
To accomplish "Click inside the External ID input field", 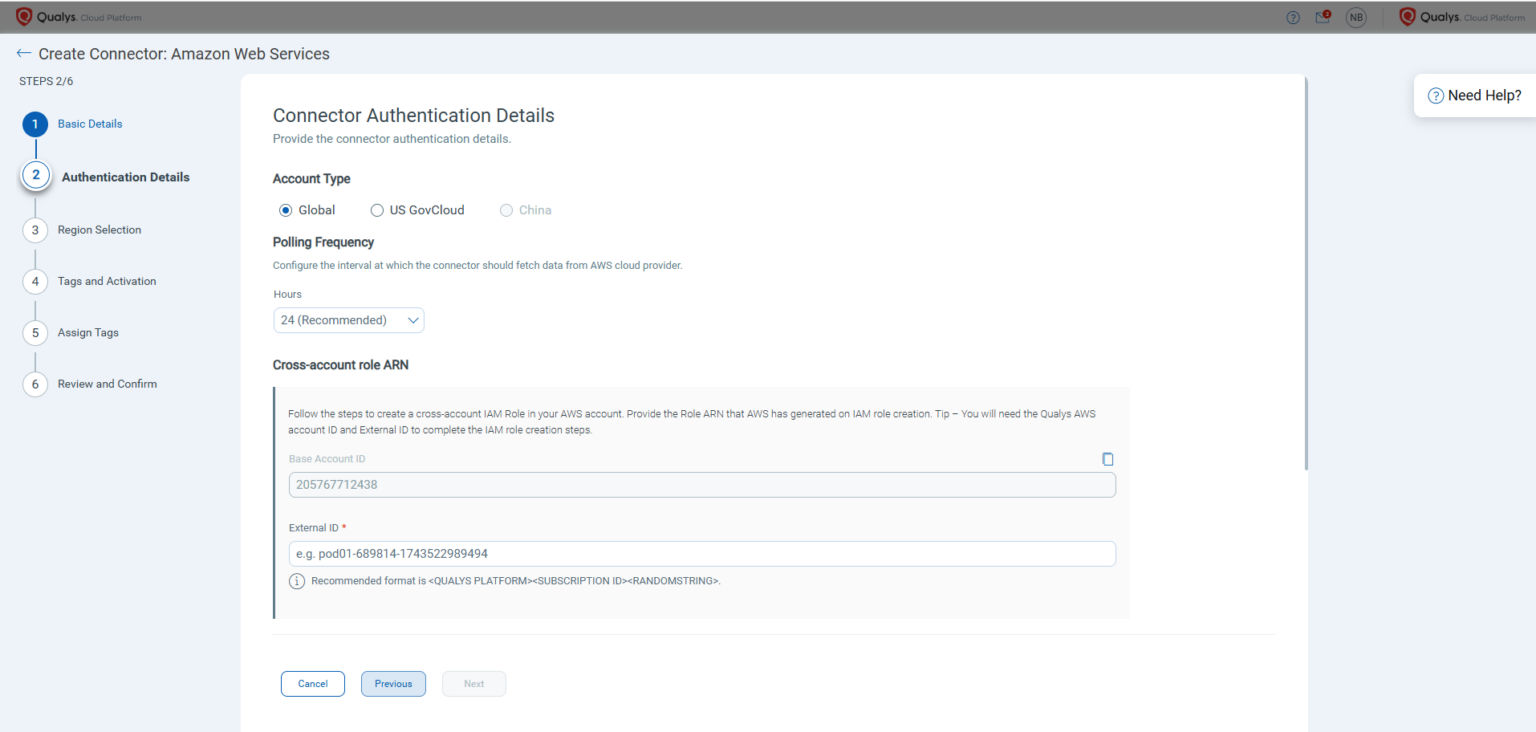I will (x=700, y=553).
